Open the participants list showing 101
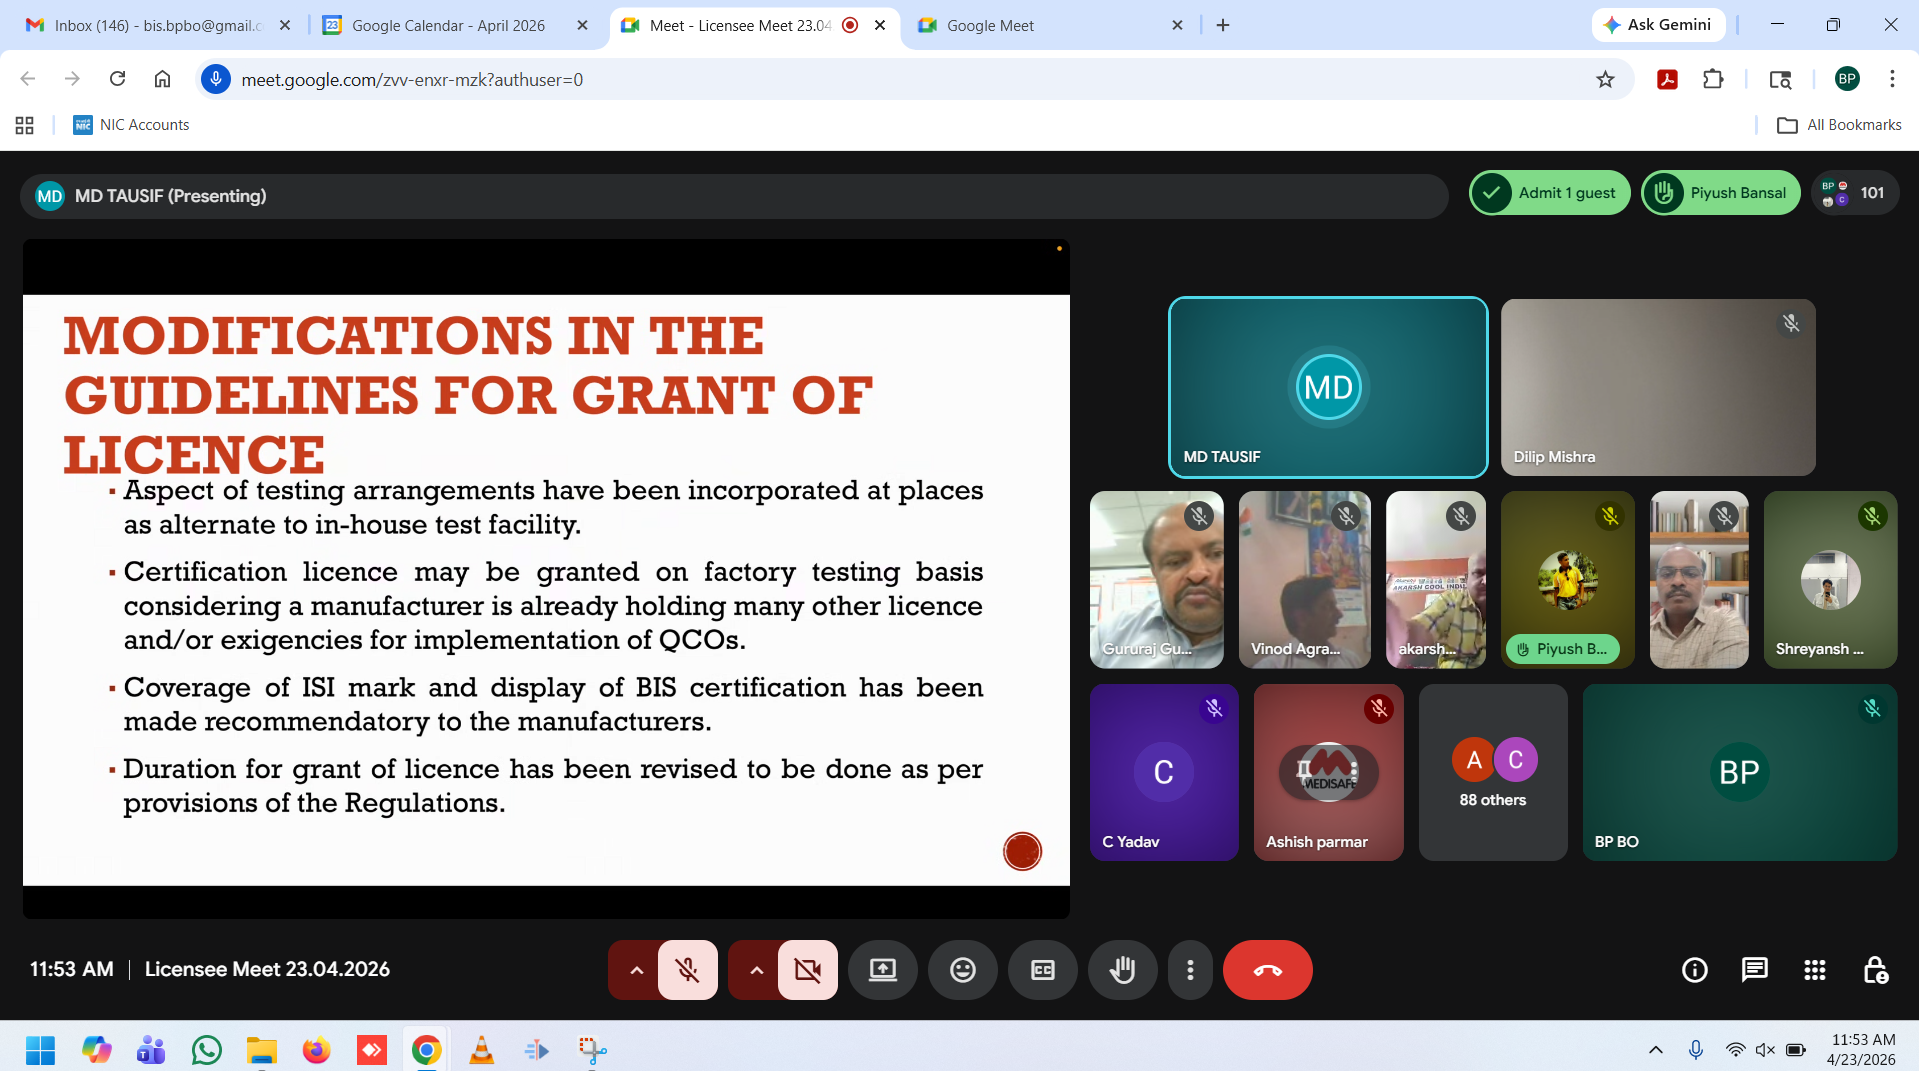Image resolution: width=1919 pixels, height=1071 pixels. click(1855, 193)
